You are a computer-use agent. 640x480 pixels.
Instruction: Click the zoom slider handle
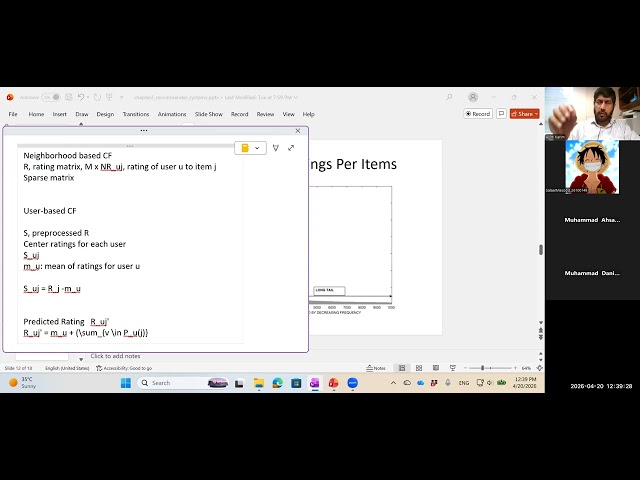[x=482, y=368]
